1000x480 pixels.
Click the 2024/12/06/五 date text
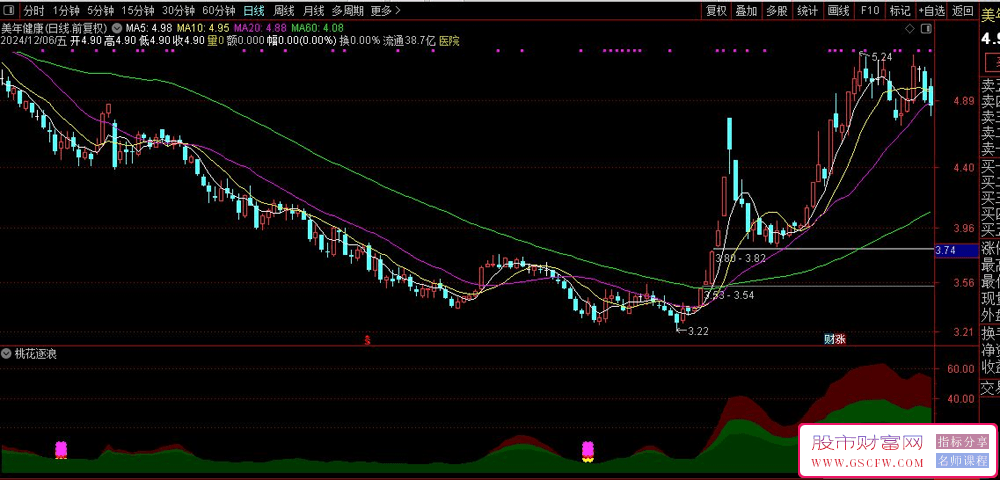coord(34,41)
